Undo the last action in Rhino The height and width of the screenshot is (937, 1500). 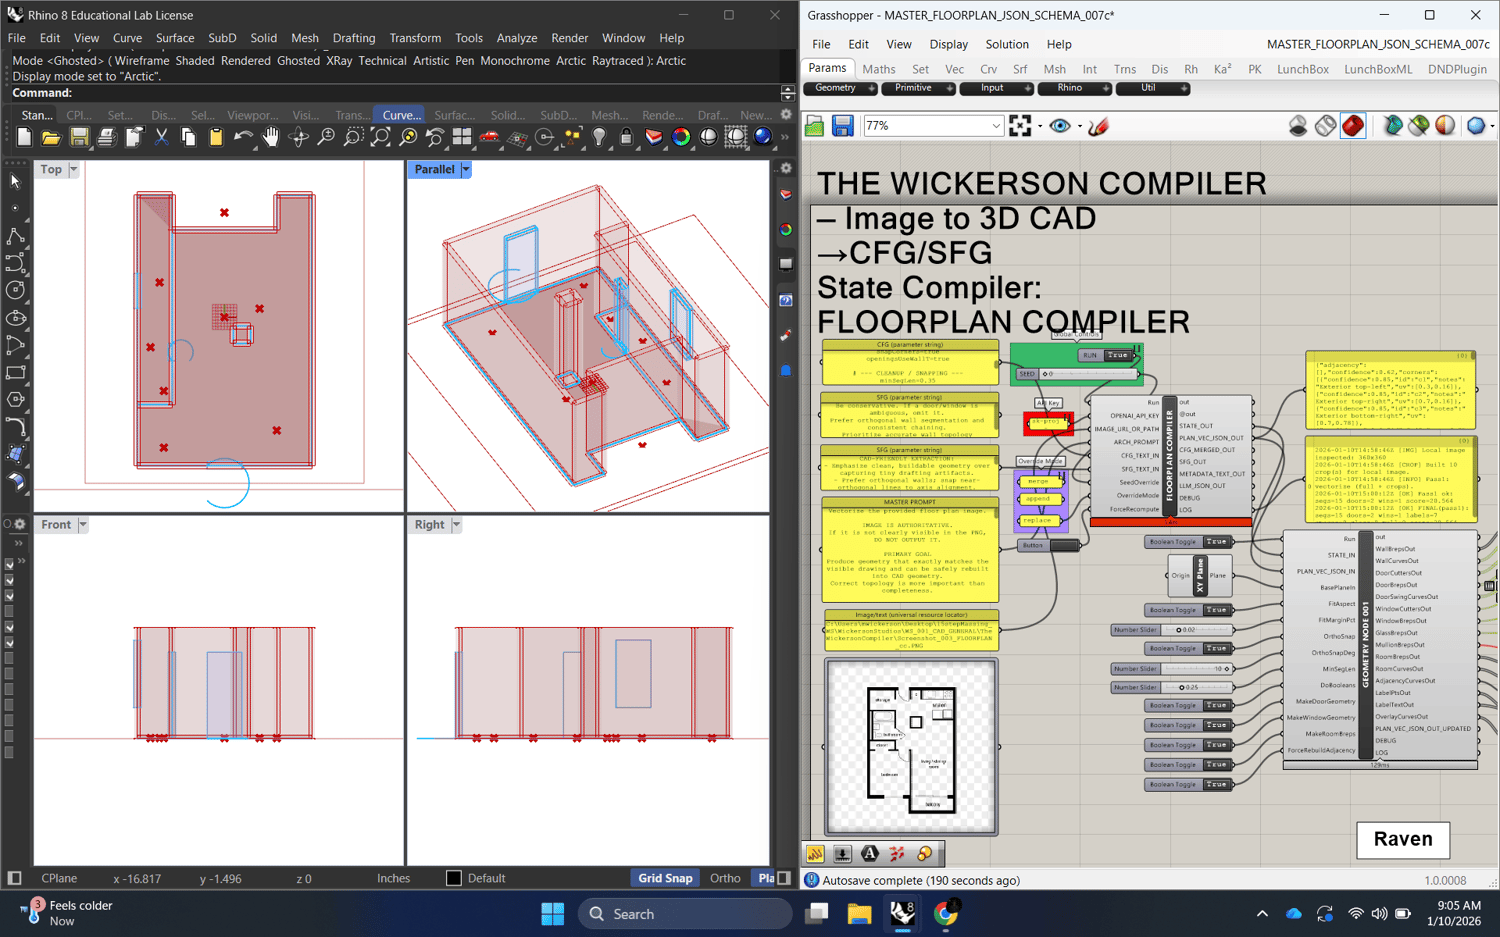(243, 138)
